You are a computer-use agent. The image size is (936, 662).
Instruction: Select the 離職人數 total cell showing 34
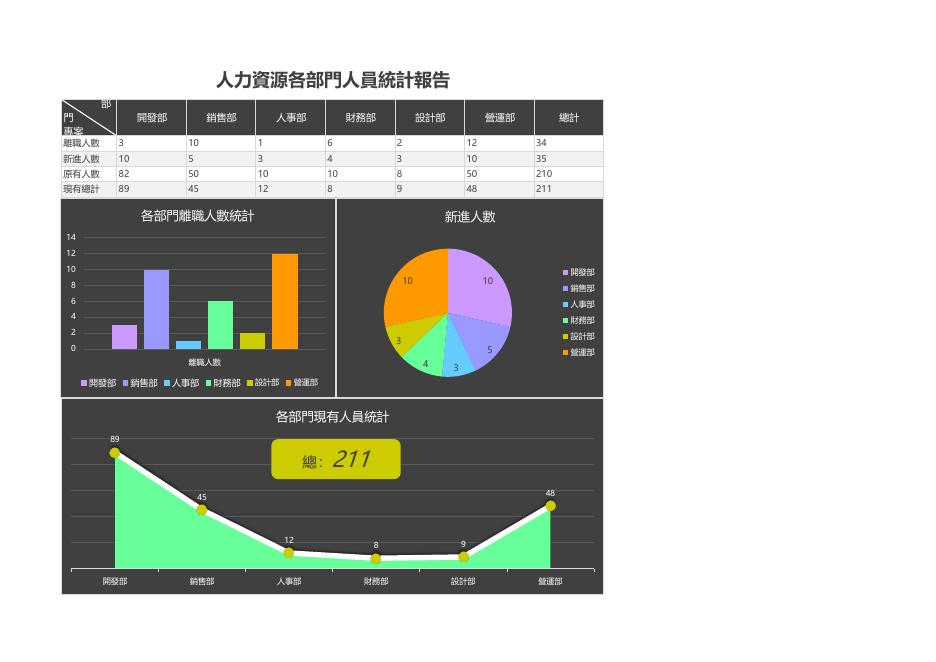coord(569,143)
